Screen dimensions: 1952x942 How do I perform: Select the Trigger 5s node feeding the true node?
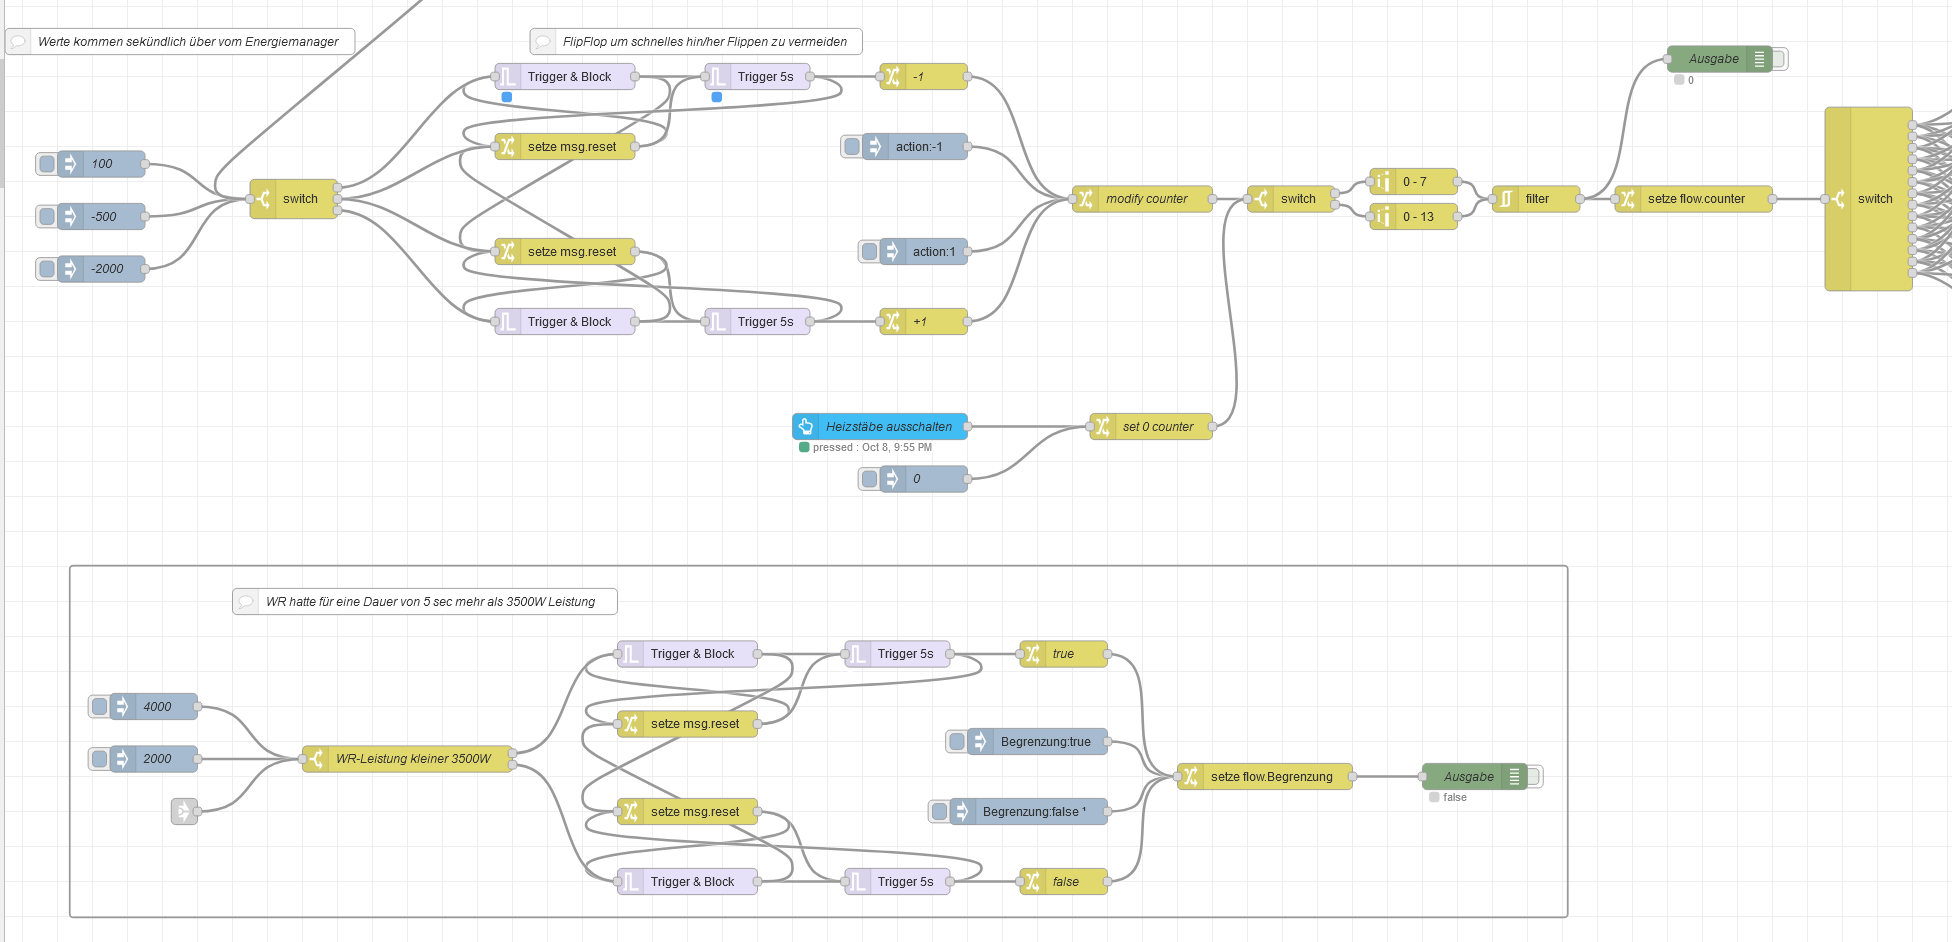tap(897, 654)
